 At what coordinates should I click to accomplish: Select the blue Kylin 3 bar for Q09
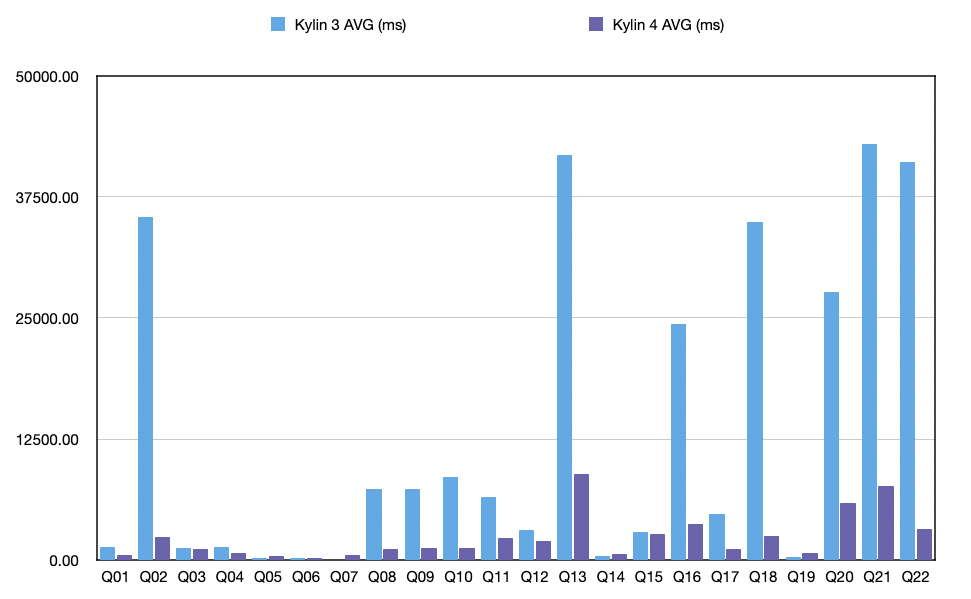pos(412,525)
